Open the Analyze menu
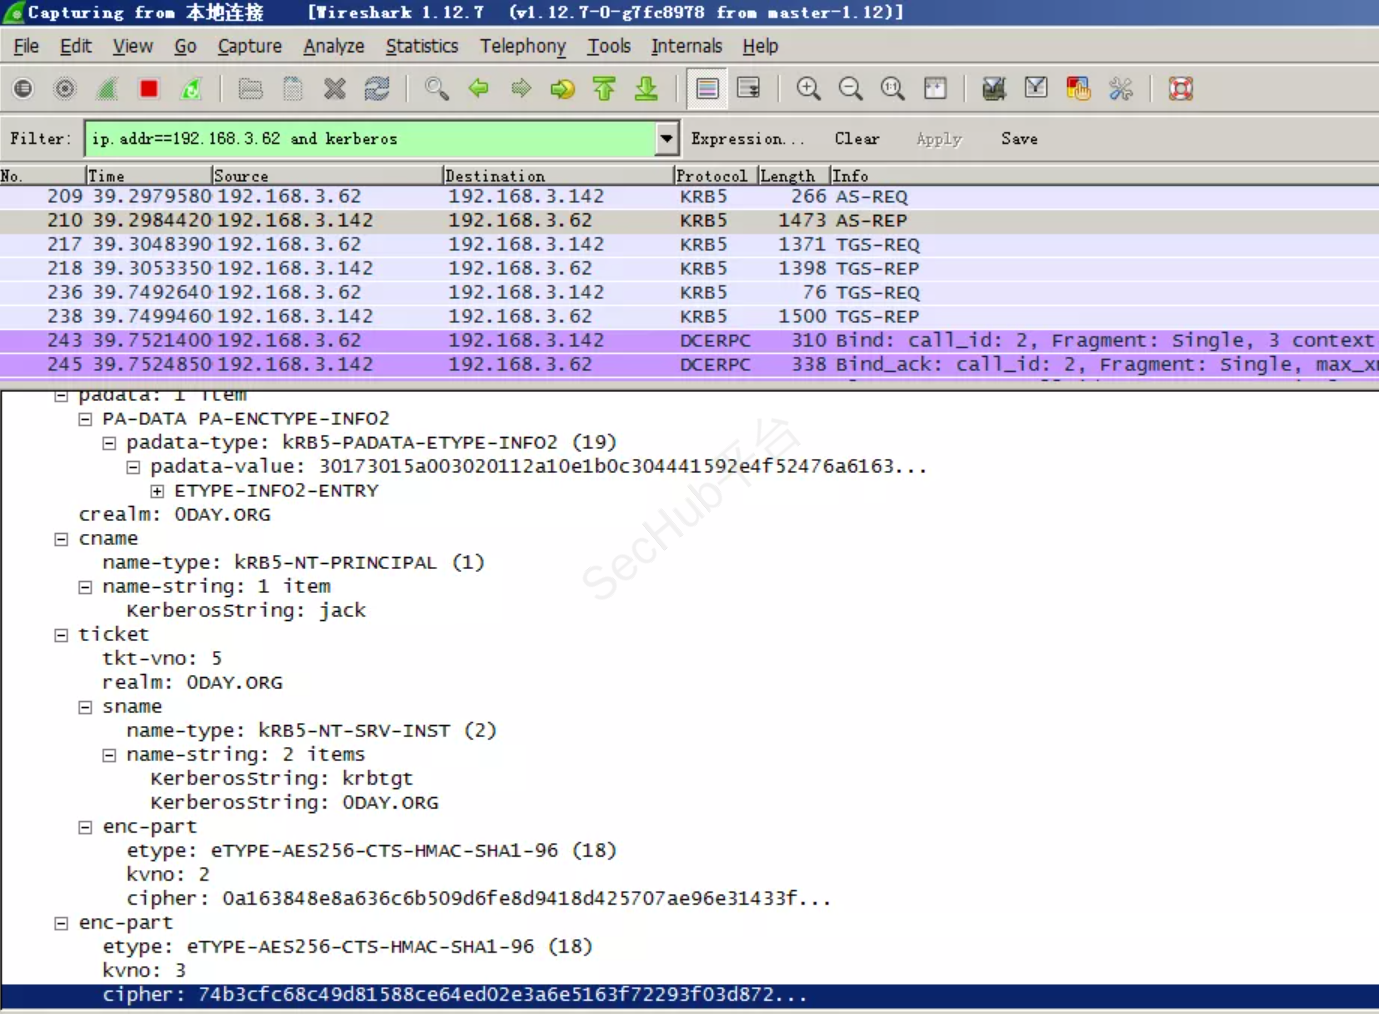The image size is (1379, 1014). point(333,46)
